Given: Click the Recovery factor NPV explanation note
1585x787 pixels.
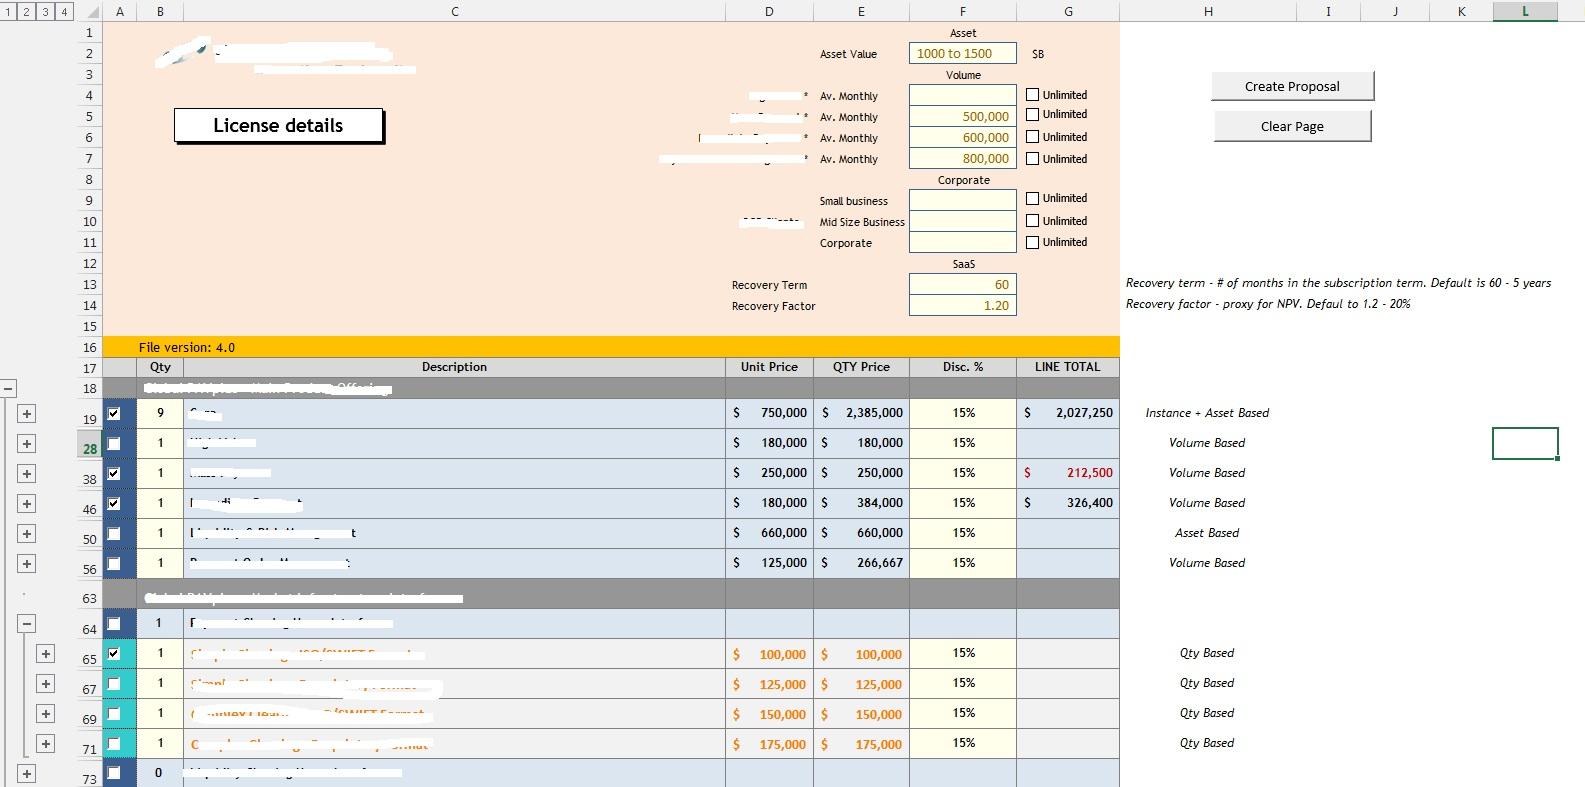Looking at the screenshot, I should 1268,304.
